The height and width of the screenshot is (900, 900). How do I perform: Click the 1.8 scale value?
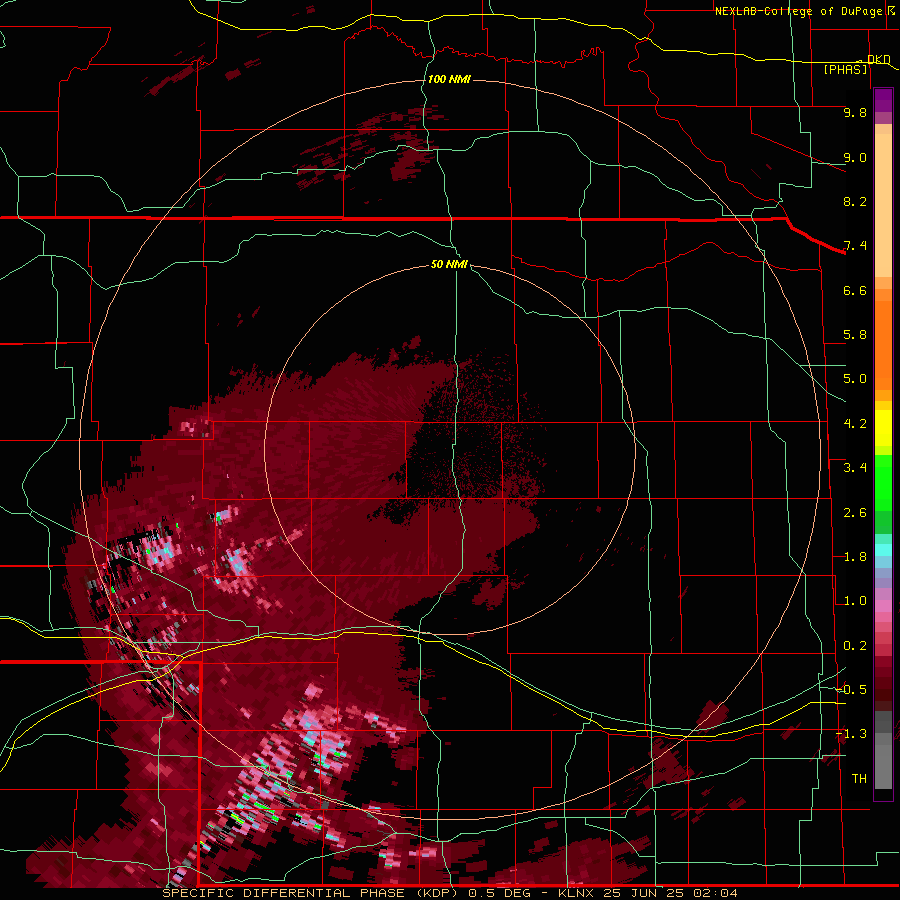[855, 557]
